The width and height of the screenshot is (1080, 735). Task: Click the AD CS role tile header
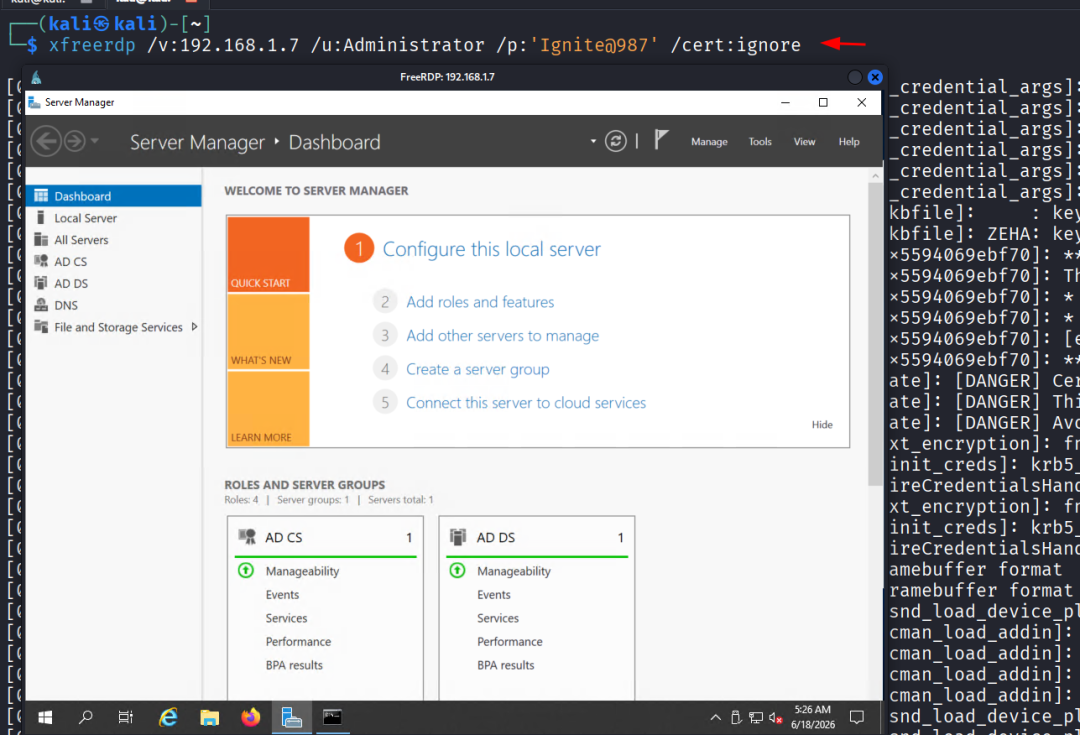pyautogui.click(x=325, y=537)
